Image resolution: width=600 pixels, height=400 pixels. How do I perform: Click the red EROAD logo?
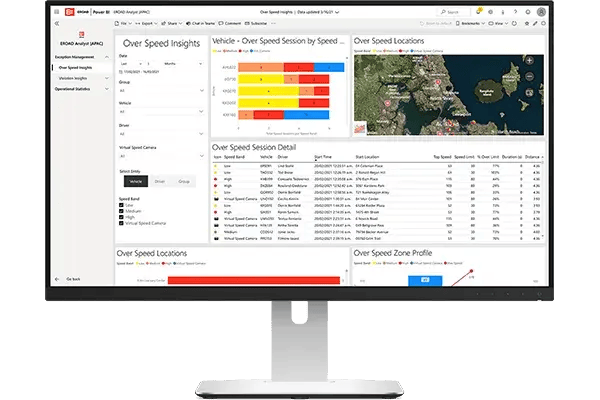[x=69, y=12]
